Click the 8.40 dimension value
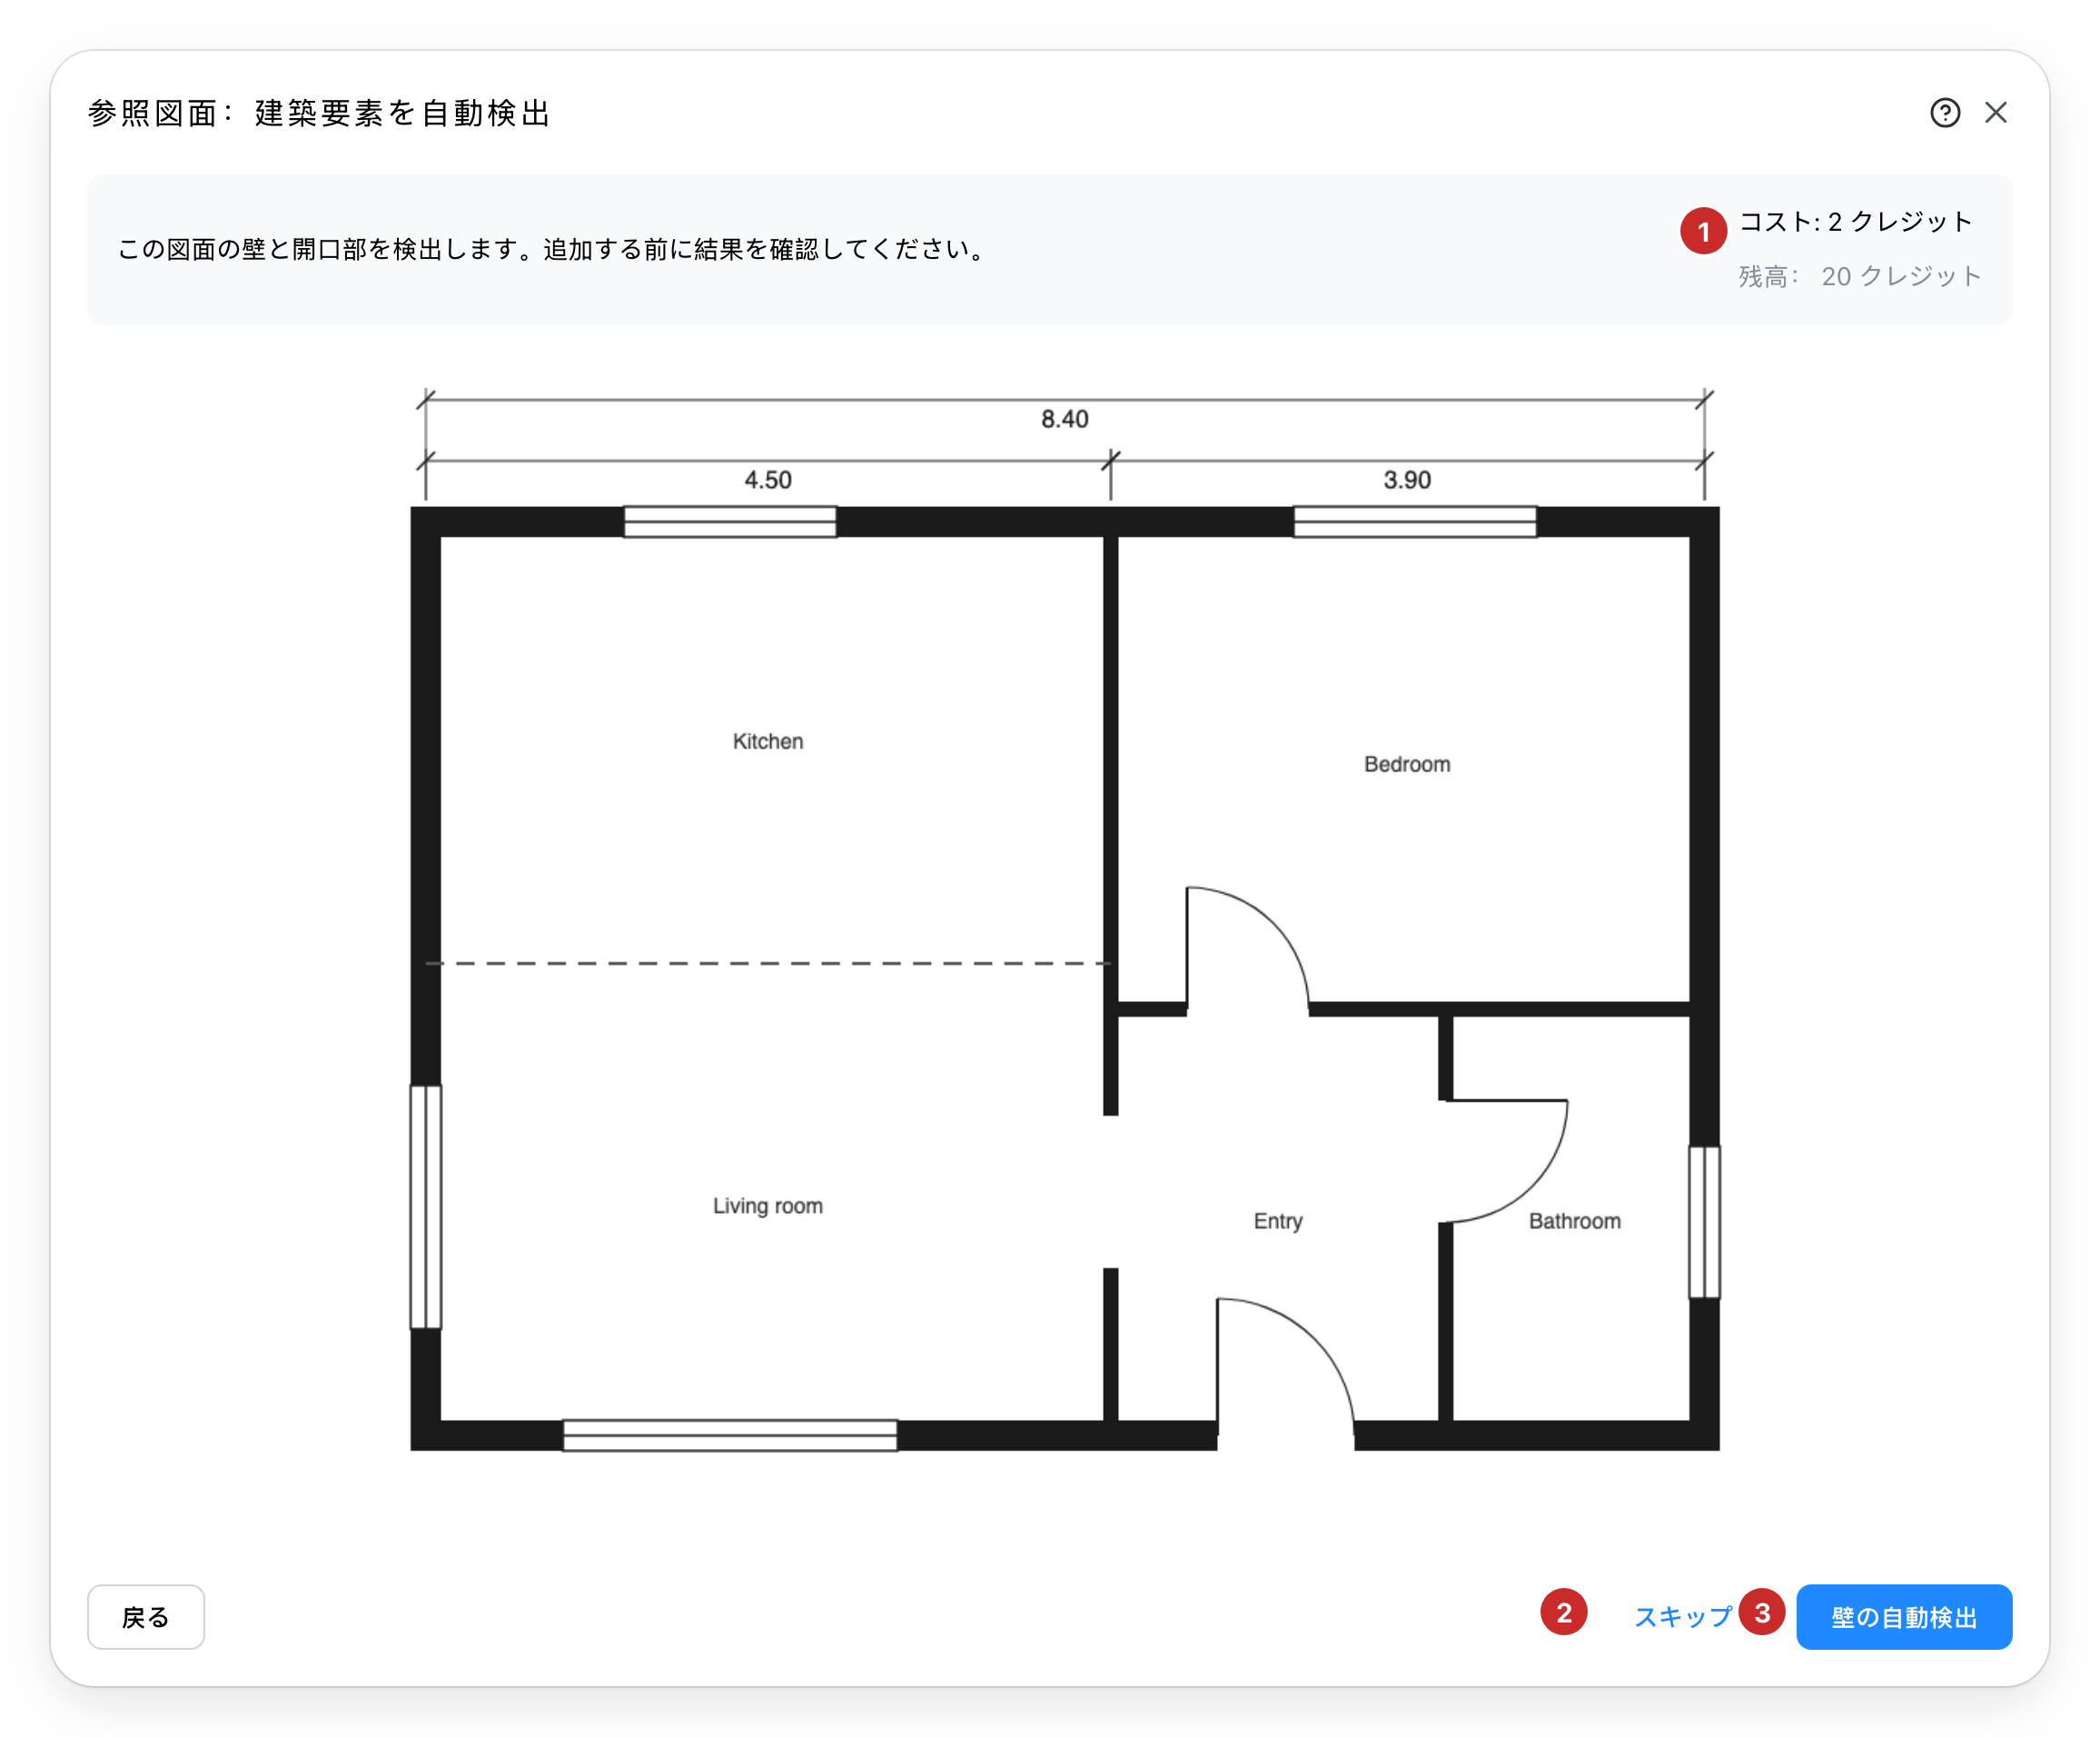The height and width of the screenshot is (1737, 2100). 1065,419
